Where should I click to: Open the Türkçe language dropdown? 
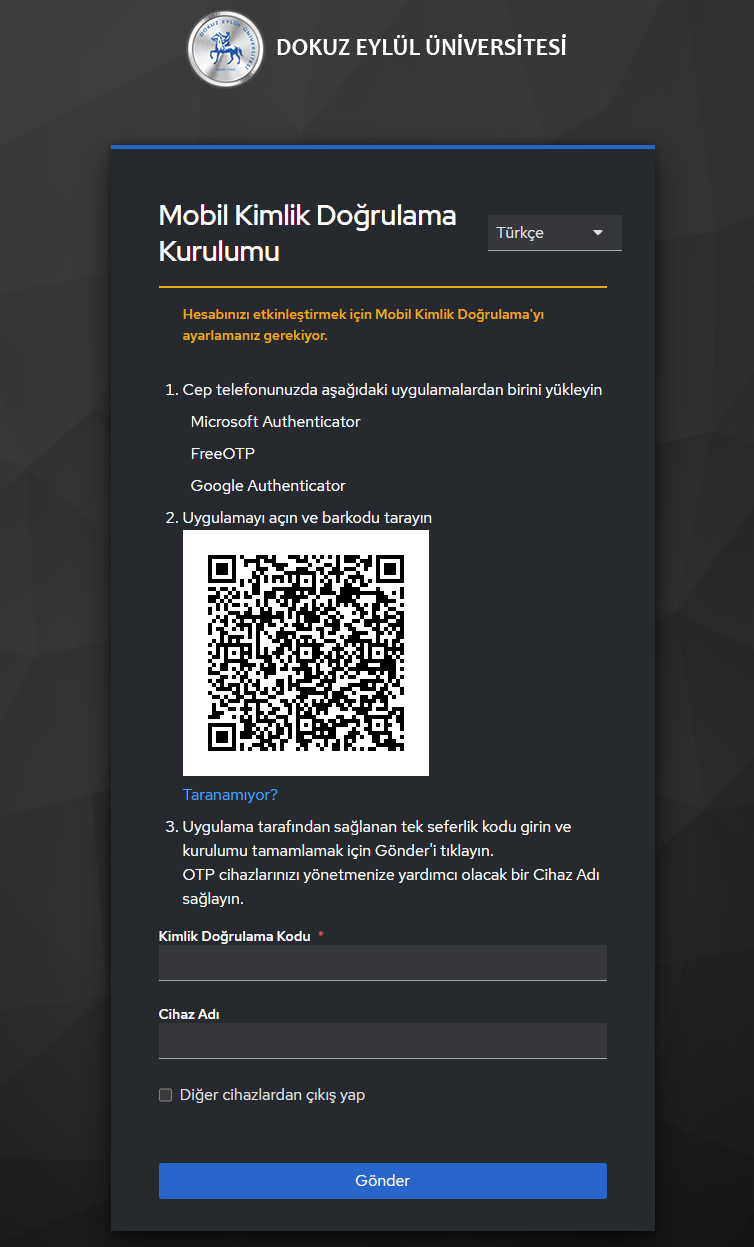(555, 233)
